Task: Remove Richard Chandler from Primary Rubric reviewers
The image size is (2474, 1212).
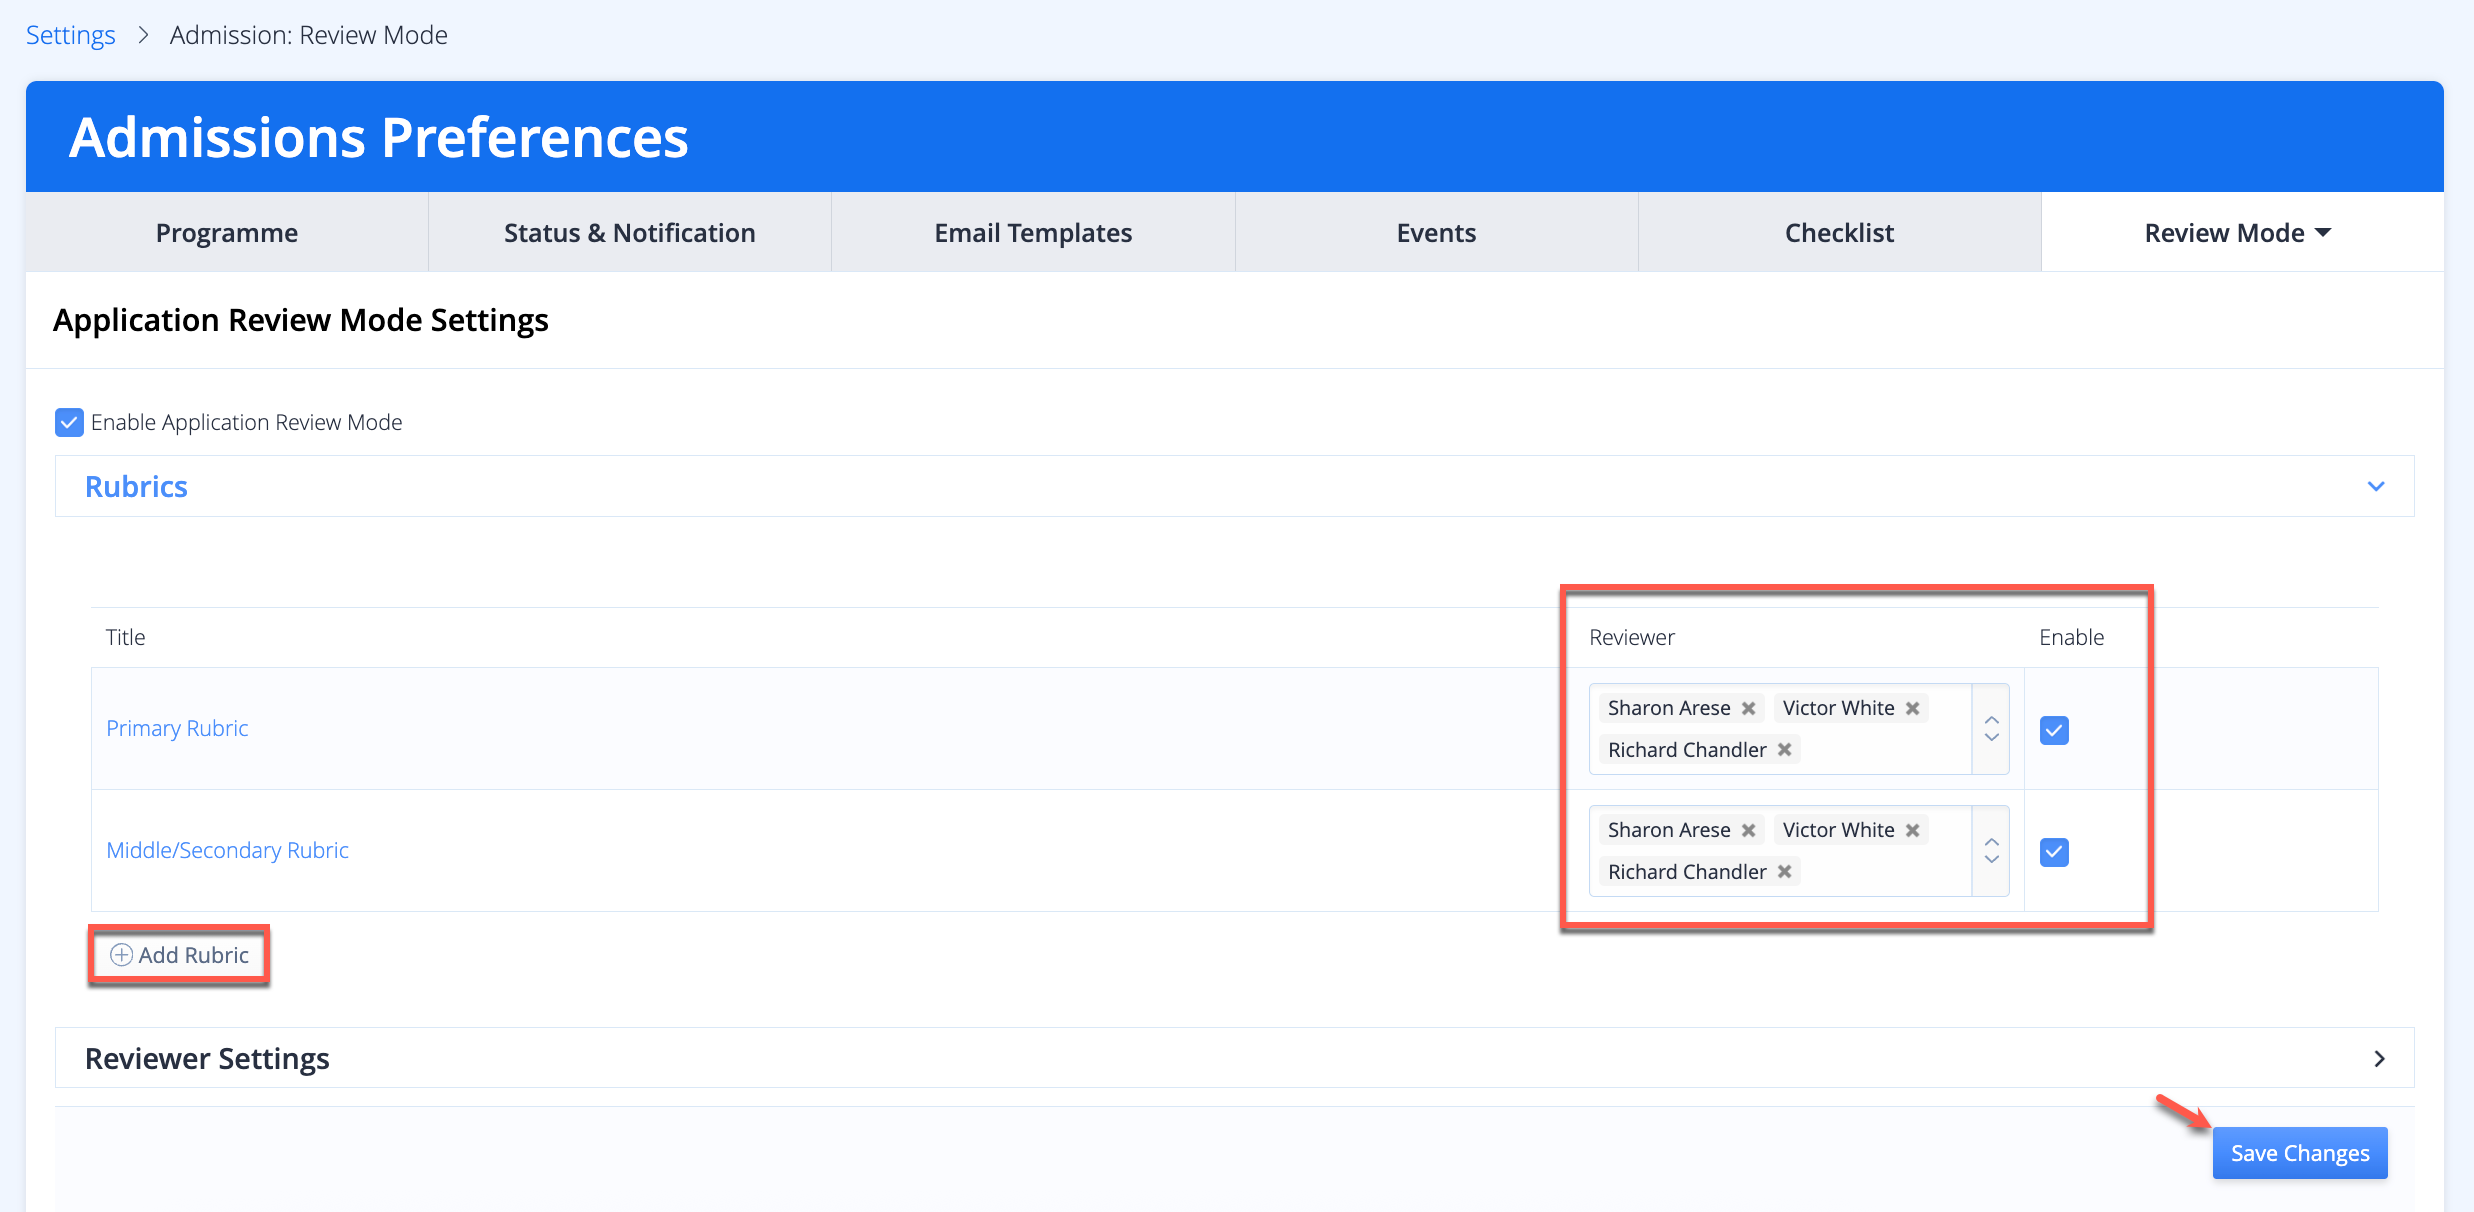Action: click(x=1784, y=750)
